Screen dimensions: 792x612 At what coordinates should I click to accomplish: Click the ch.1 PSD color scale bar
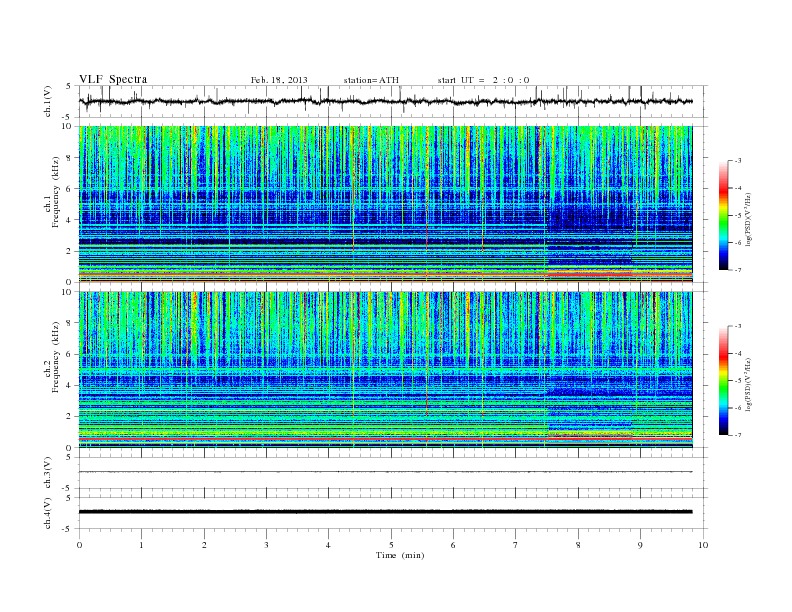coord(723,215)
